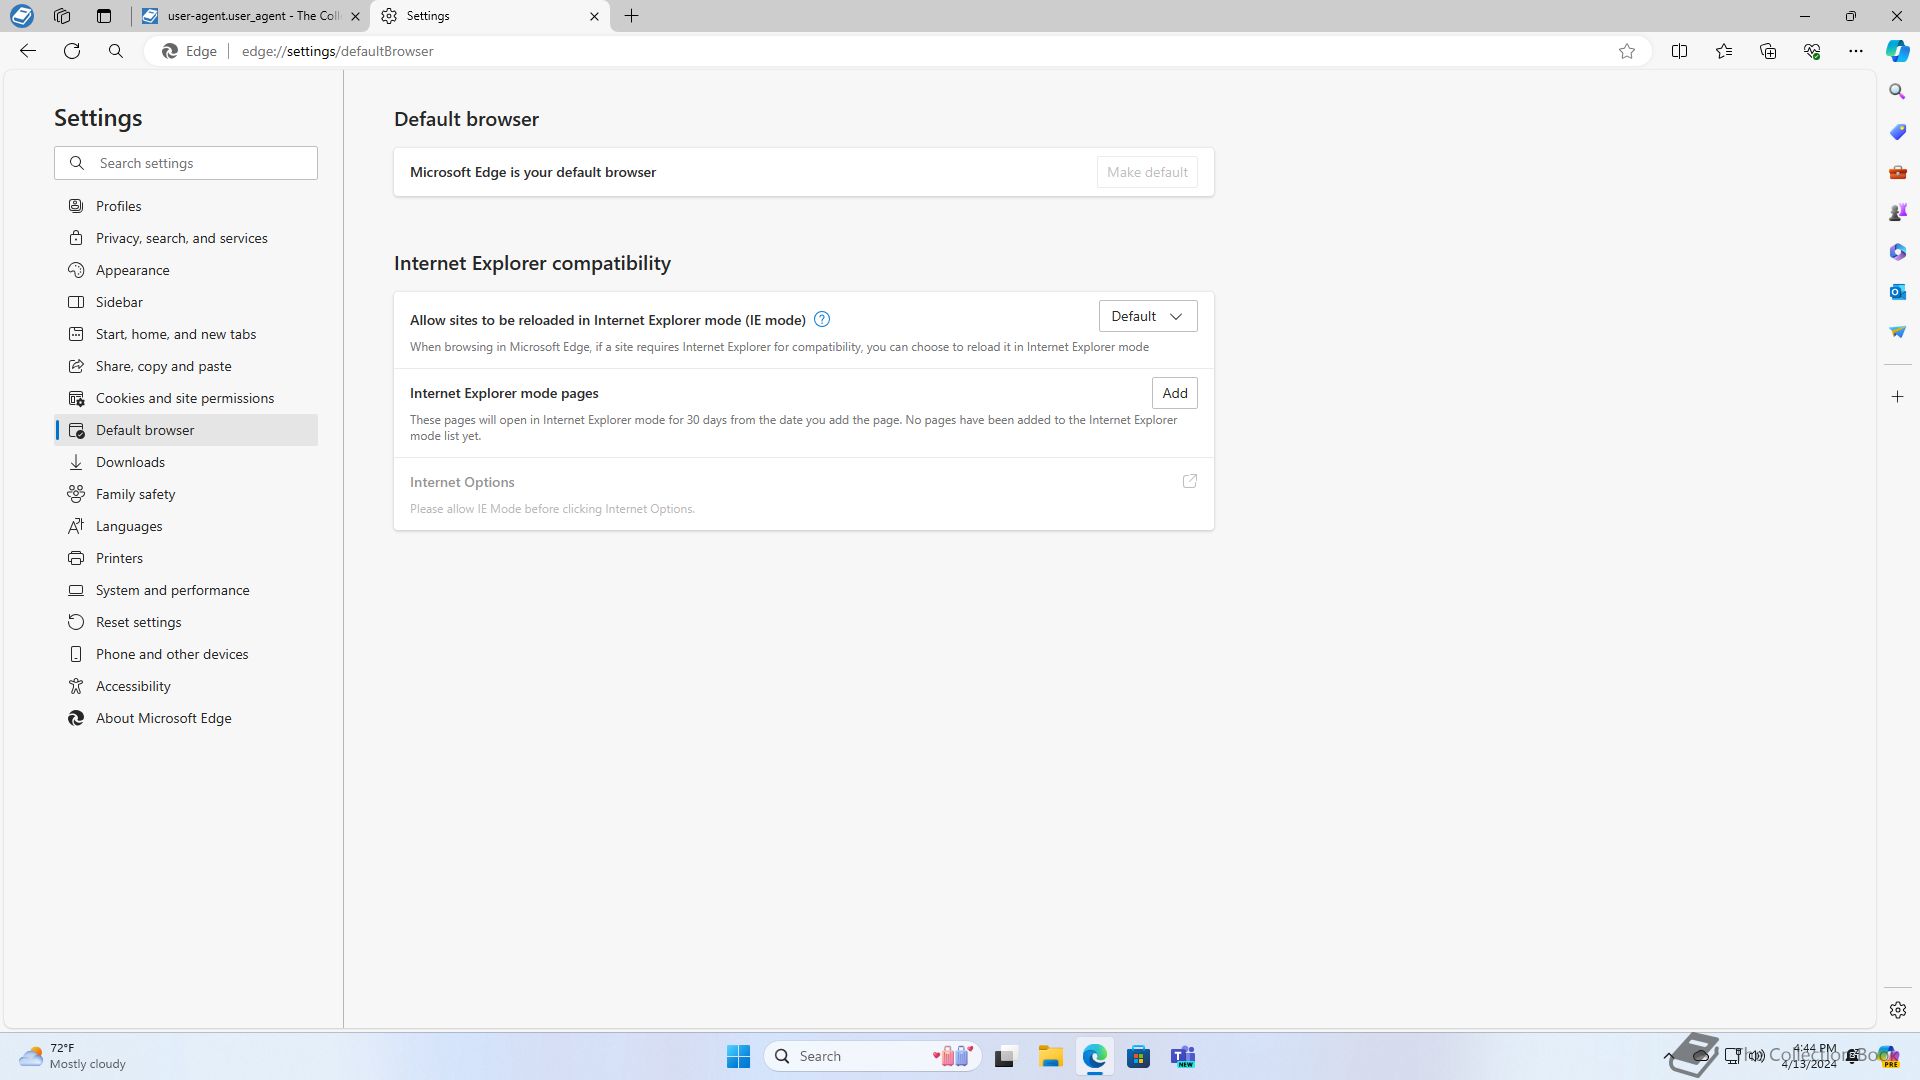Open sidebar Microsoft 365 icon

[x=1897, y=252]
